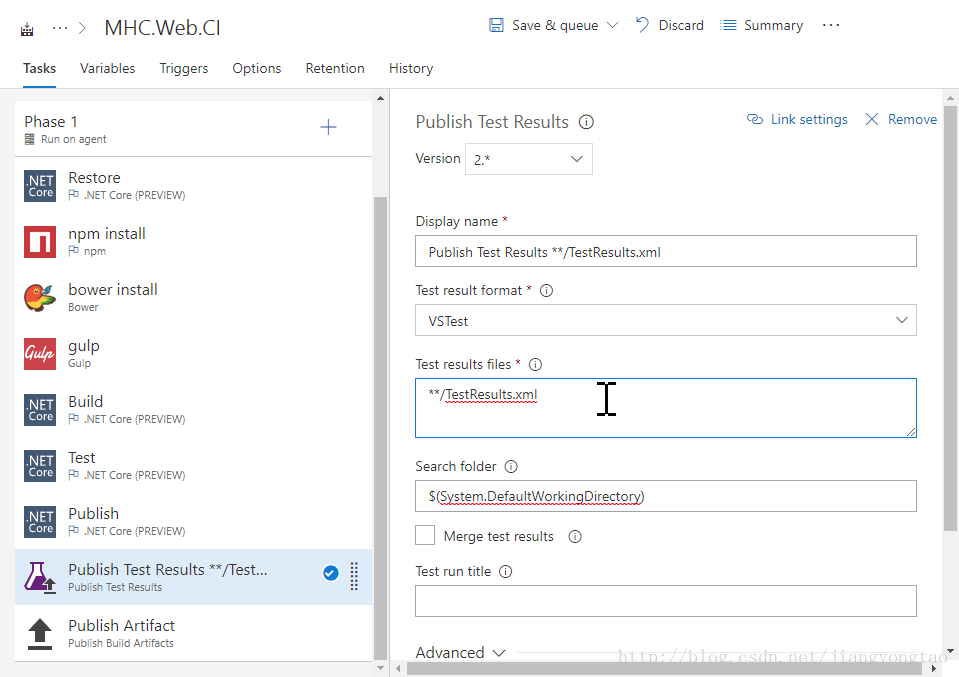Select the Publish .NET Core task icon
959x677 pixels.
40,522
